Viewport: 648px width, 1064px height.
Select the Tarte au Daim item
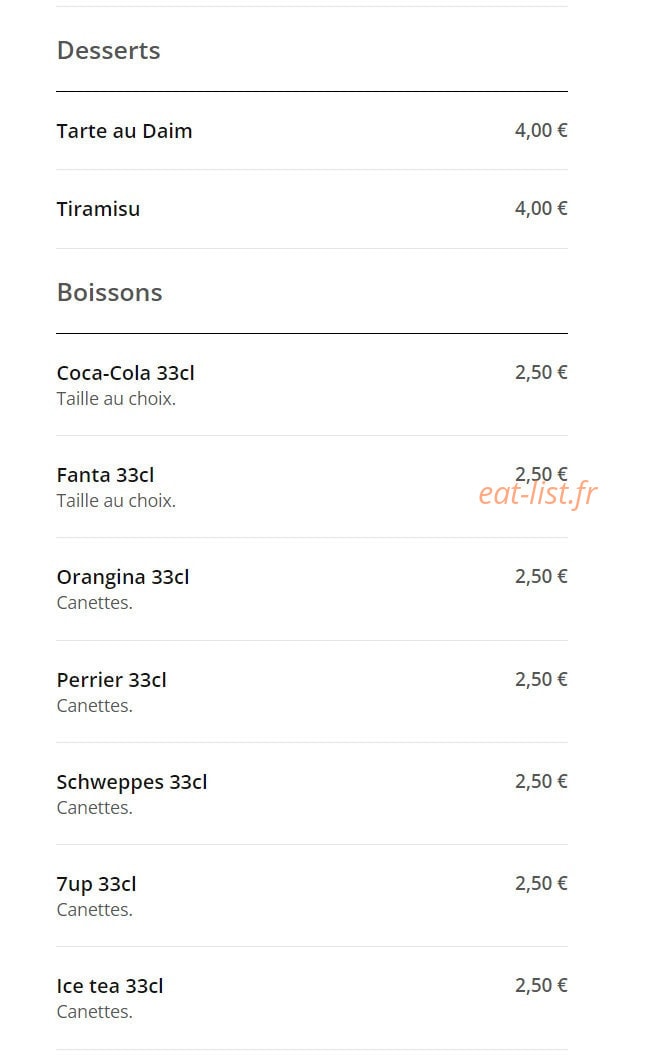124,131
